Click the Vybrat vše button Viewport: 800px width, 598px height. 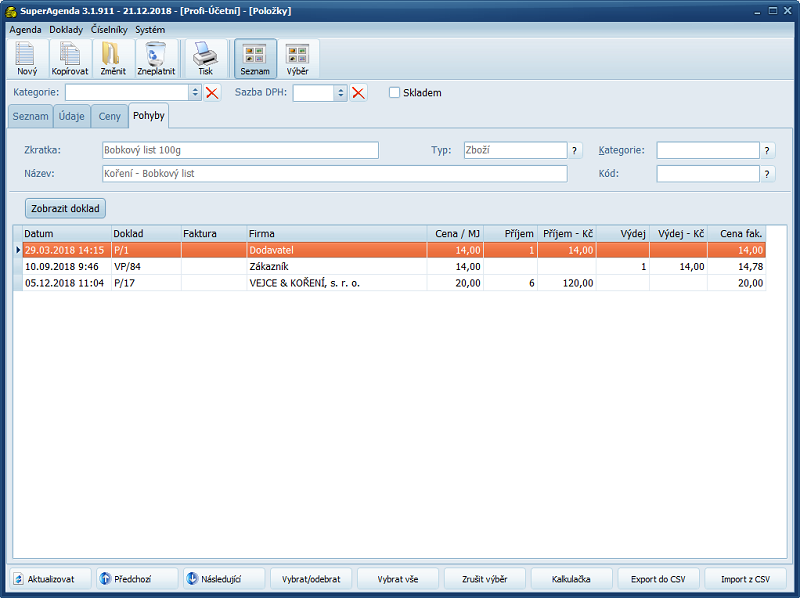click(398, 579)
